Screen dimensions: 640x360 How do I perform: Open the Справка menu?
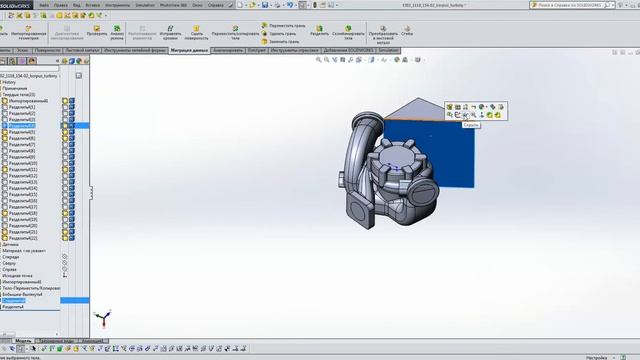[216, 5]
